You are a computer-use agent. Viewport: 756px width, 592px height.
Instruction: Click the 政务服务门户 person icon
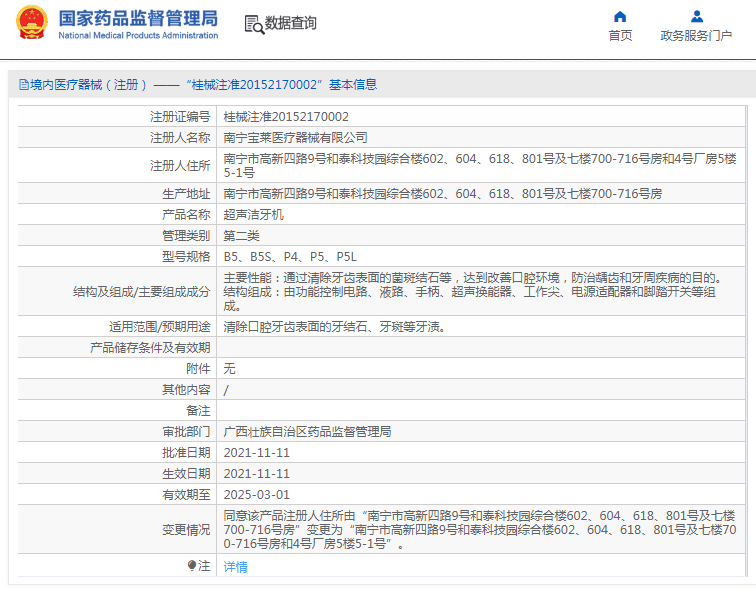(697, 17)
